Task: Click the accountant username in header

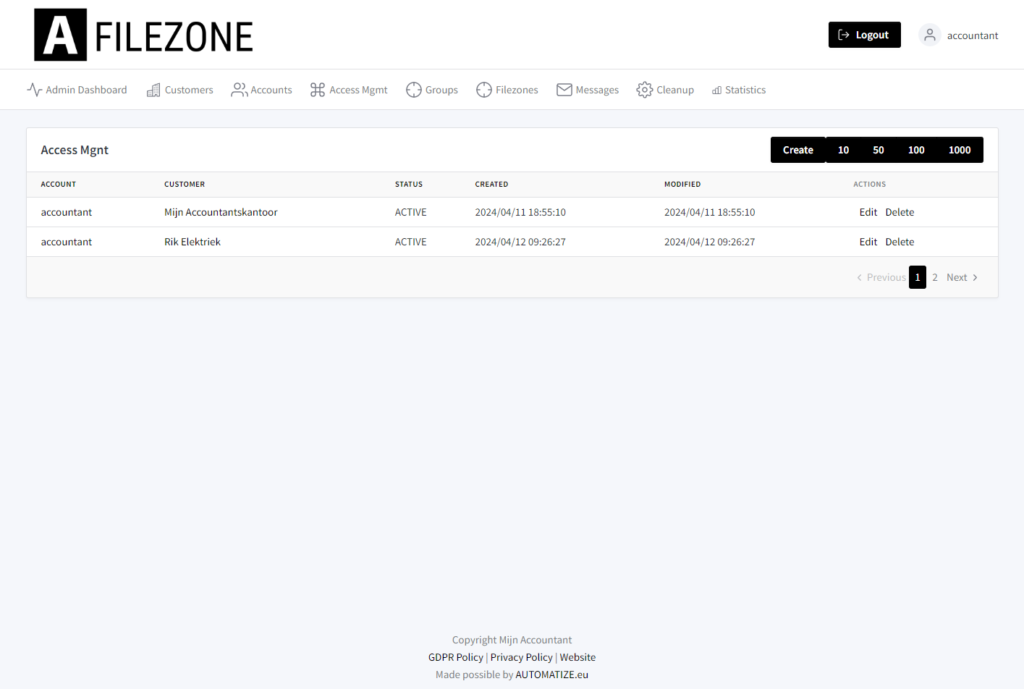Action: pos(972,35)
